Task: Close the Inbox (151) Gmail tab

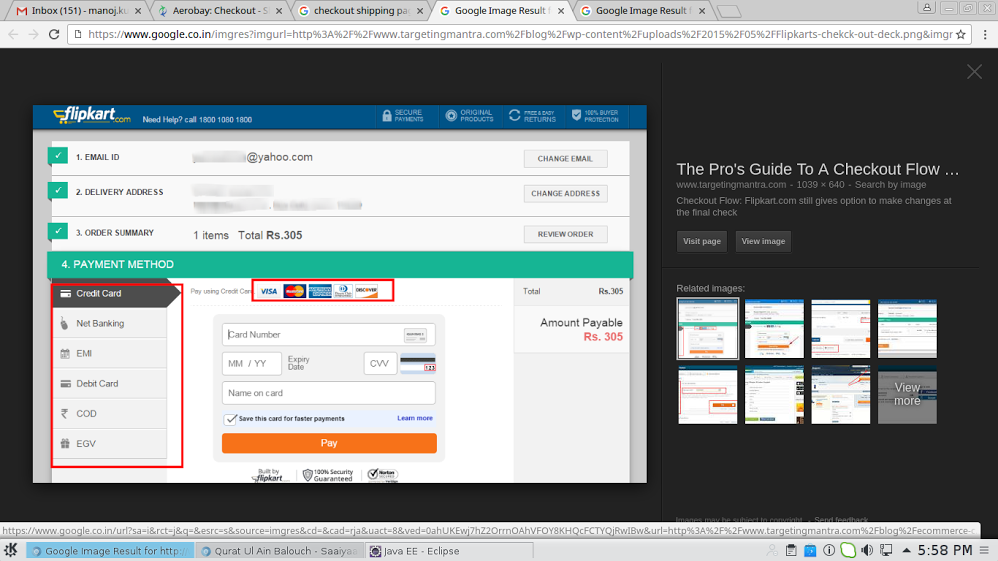Action: pyautogui.click(x=137, y=11)
